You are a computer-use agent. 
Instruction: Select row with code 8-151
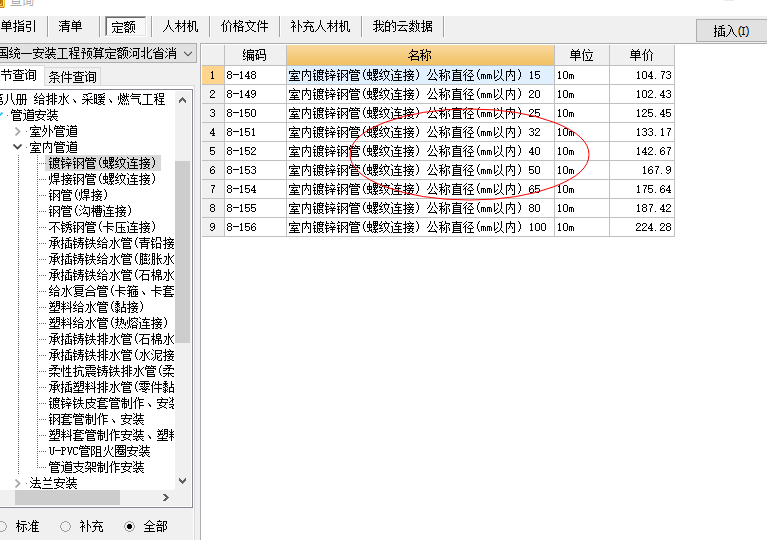coord(438,132)
